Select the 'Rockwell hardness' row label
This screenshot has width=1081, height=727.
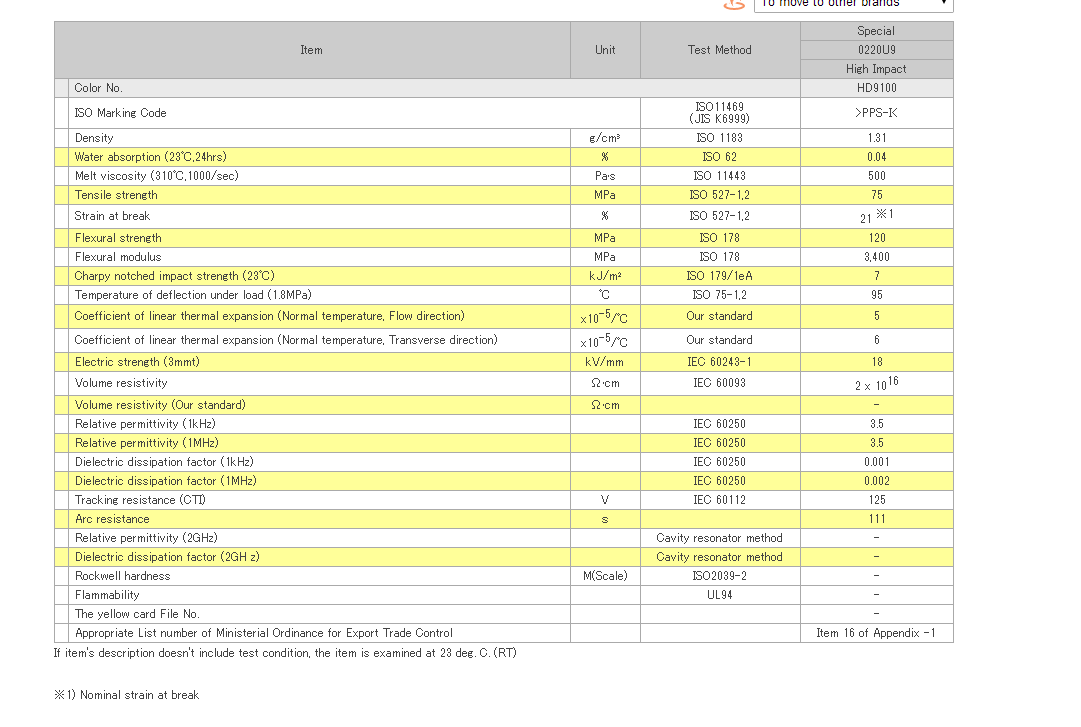pyautogui.click(x=122, y=576)
